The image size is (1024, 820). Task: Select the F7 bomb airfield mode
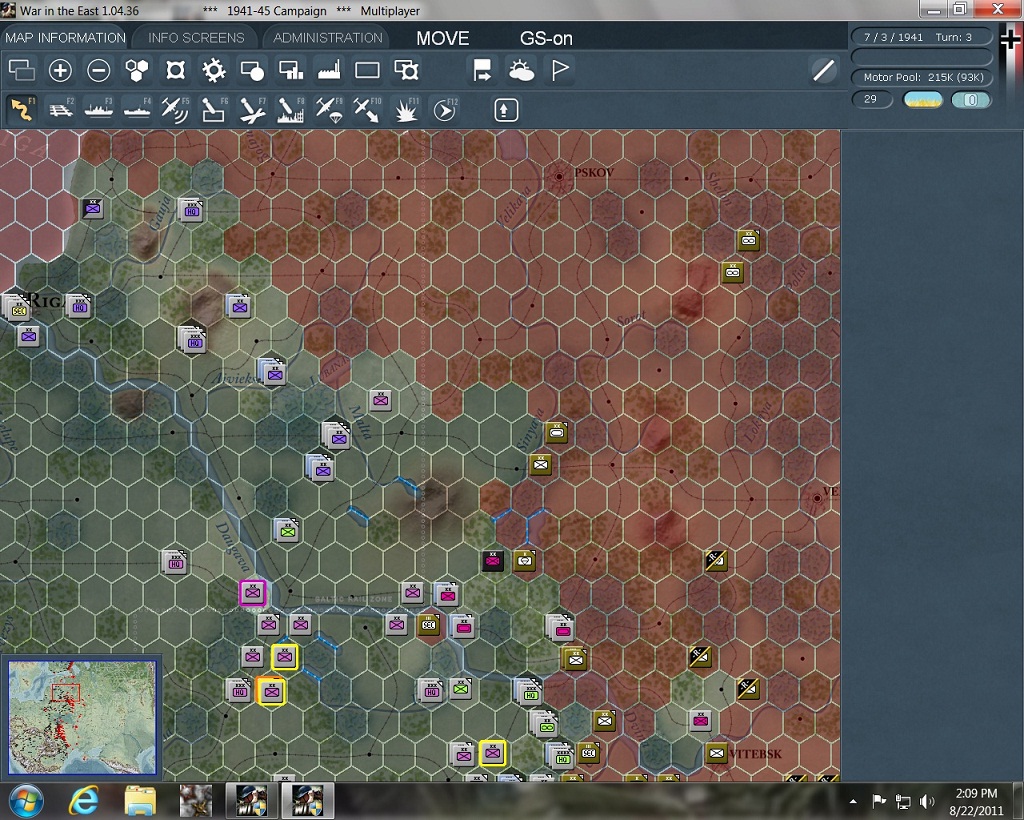pos(252,109)
